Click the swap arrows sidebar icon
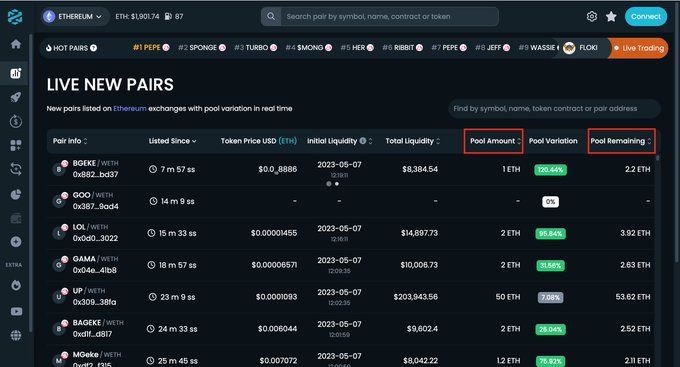This screenshot has width=680, height=367. pos(16,169)
